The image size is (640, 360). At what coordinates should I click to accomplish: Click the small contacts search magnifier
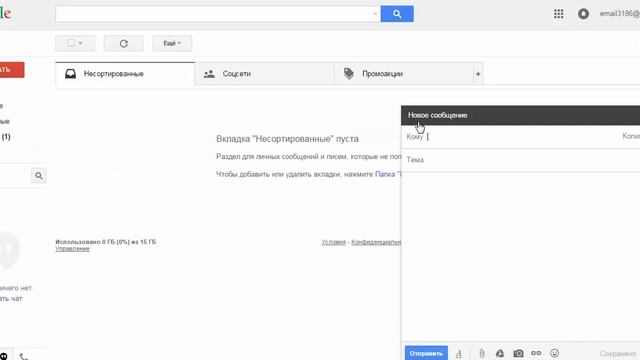[39, 176]
